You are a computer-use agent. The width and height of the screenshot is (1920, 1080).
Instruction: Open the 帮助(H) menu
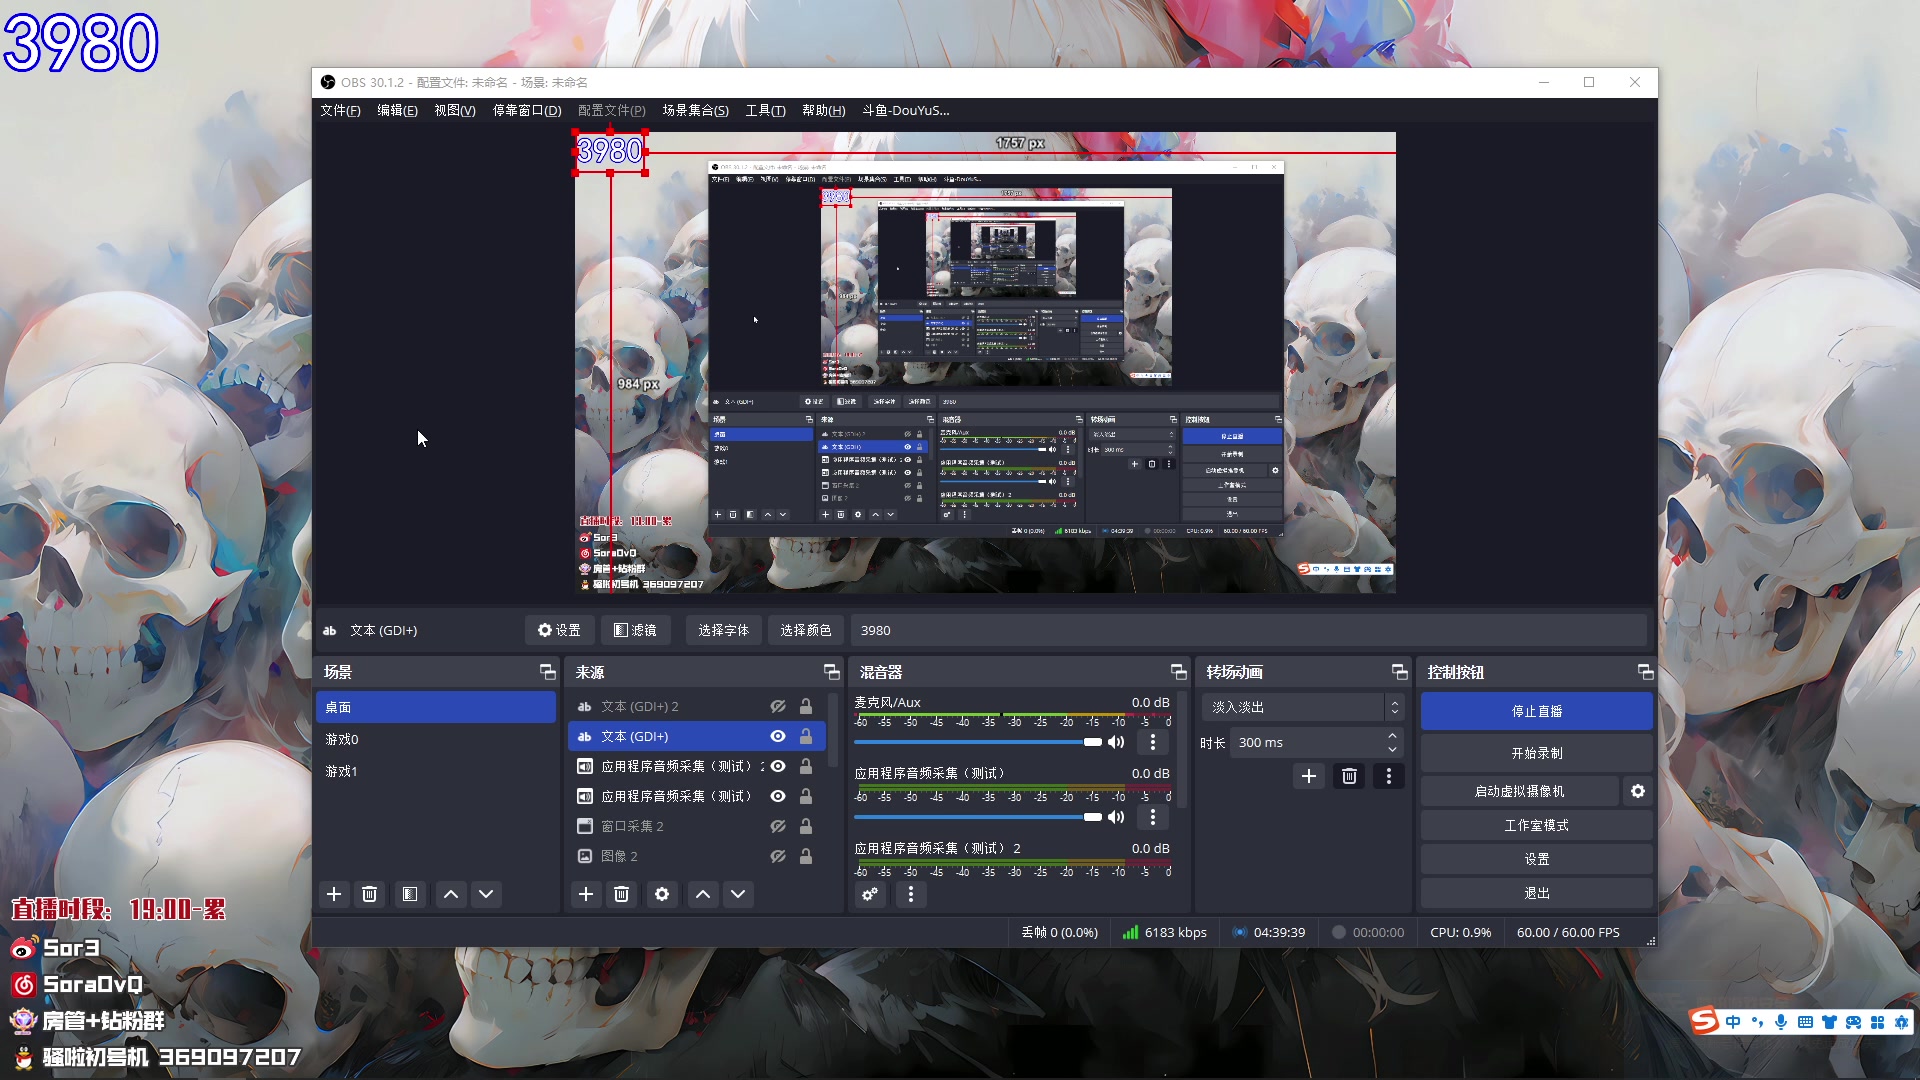[823, 110]
